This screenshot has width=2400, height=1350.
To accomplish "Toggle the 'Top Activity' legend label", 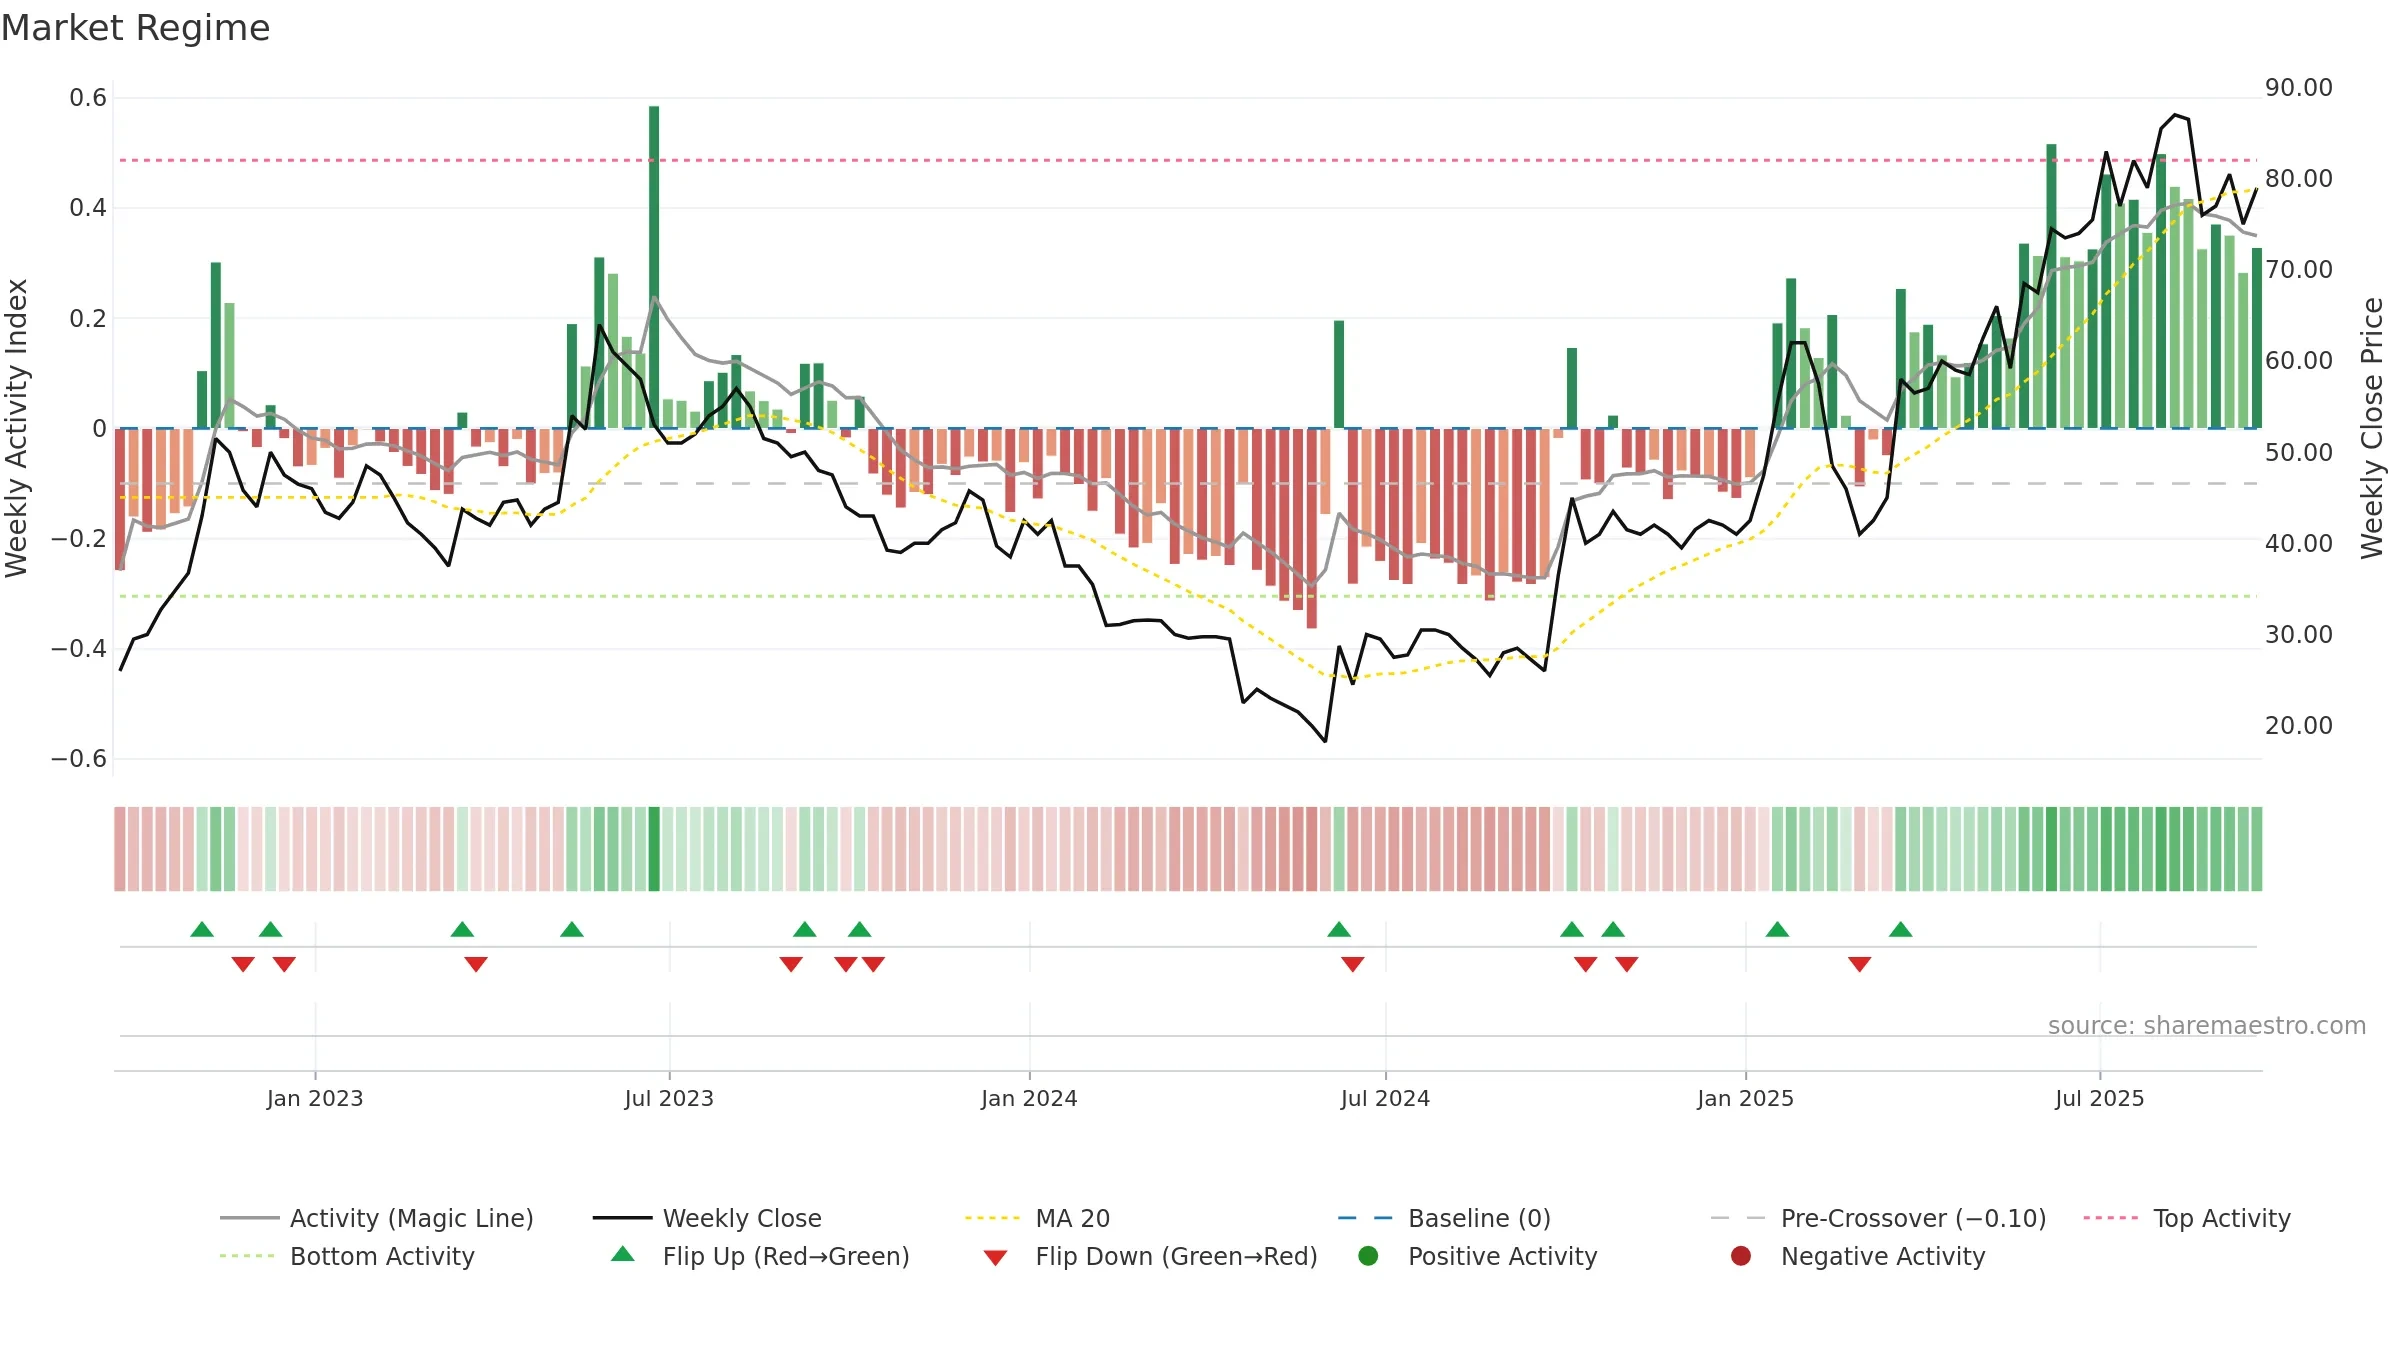I will (2222, 1219).
